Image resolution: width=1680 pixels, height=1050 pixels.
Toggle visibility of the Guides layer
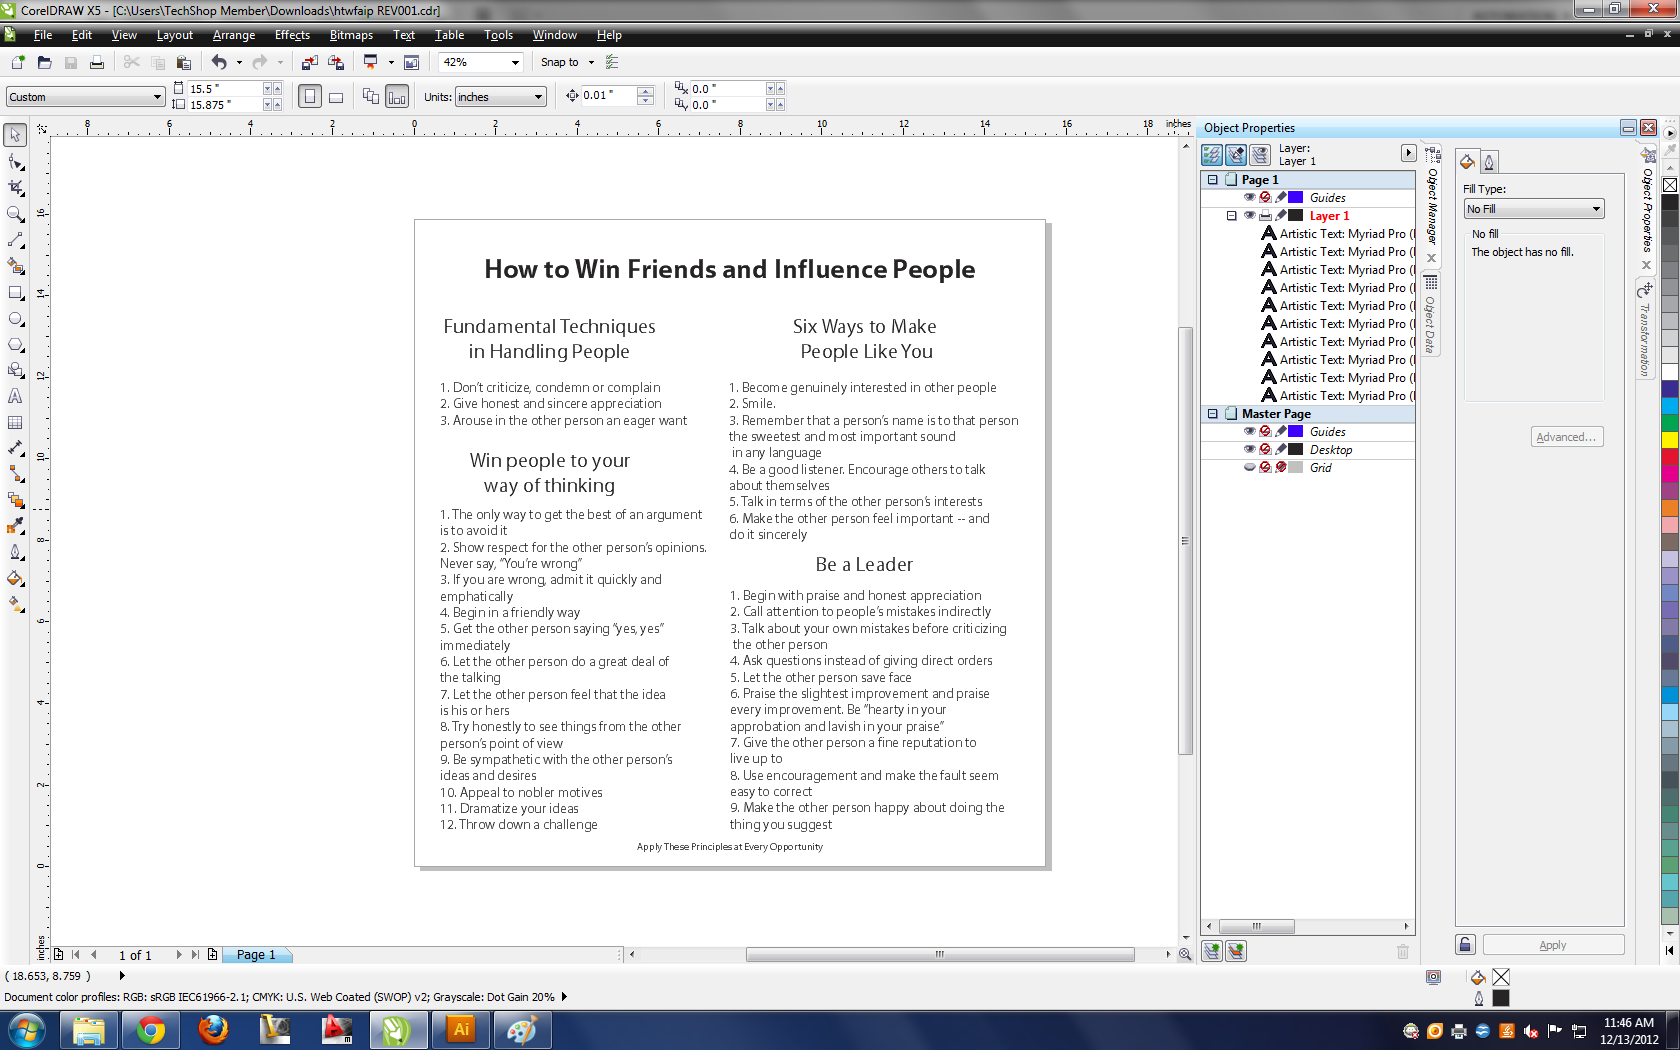(x=1250, y=197)
